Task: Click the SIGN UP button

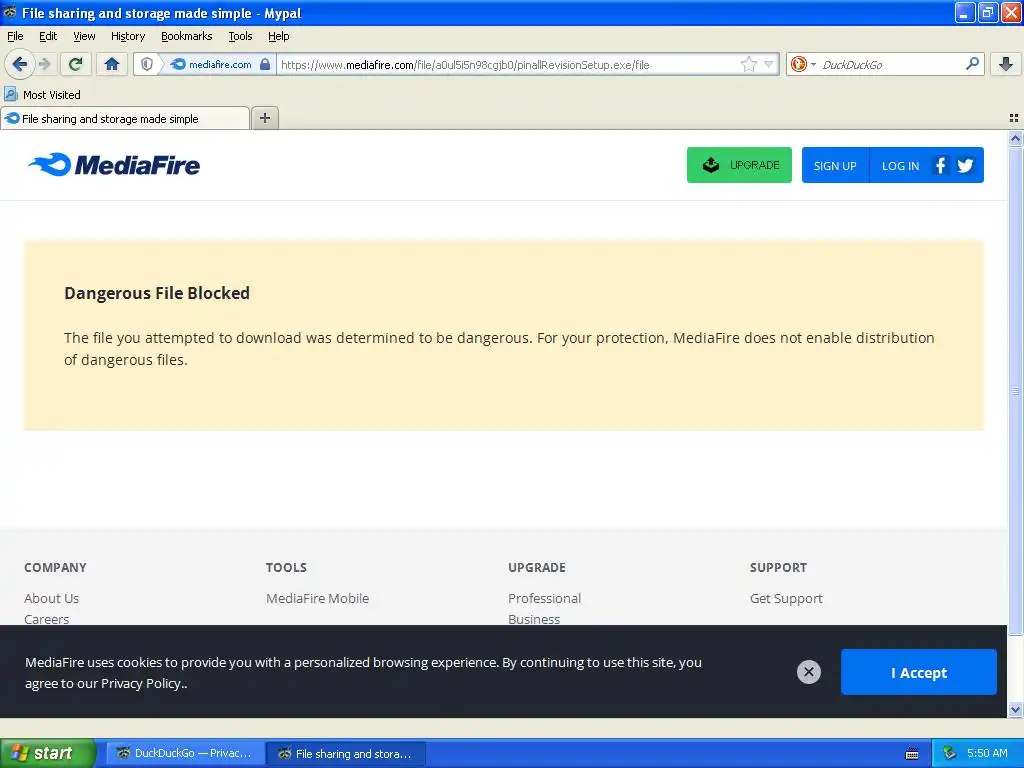Action: (835, 165)
